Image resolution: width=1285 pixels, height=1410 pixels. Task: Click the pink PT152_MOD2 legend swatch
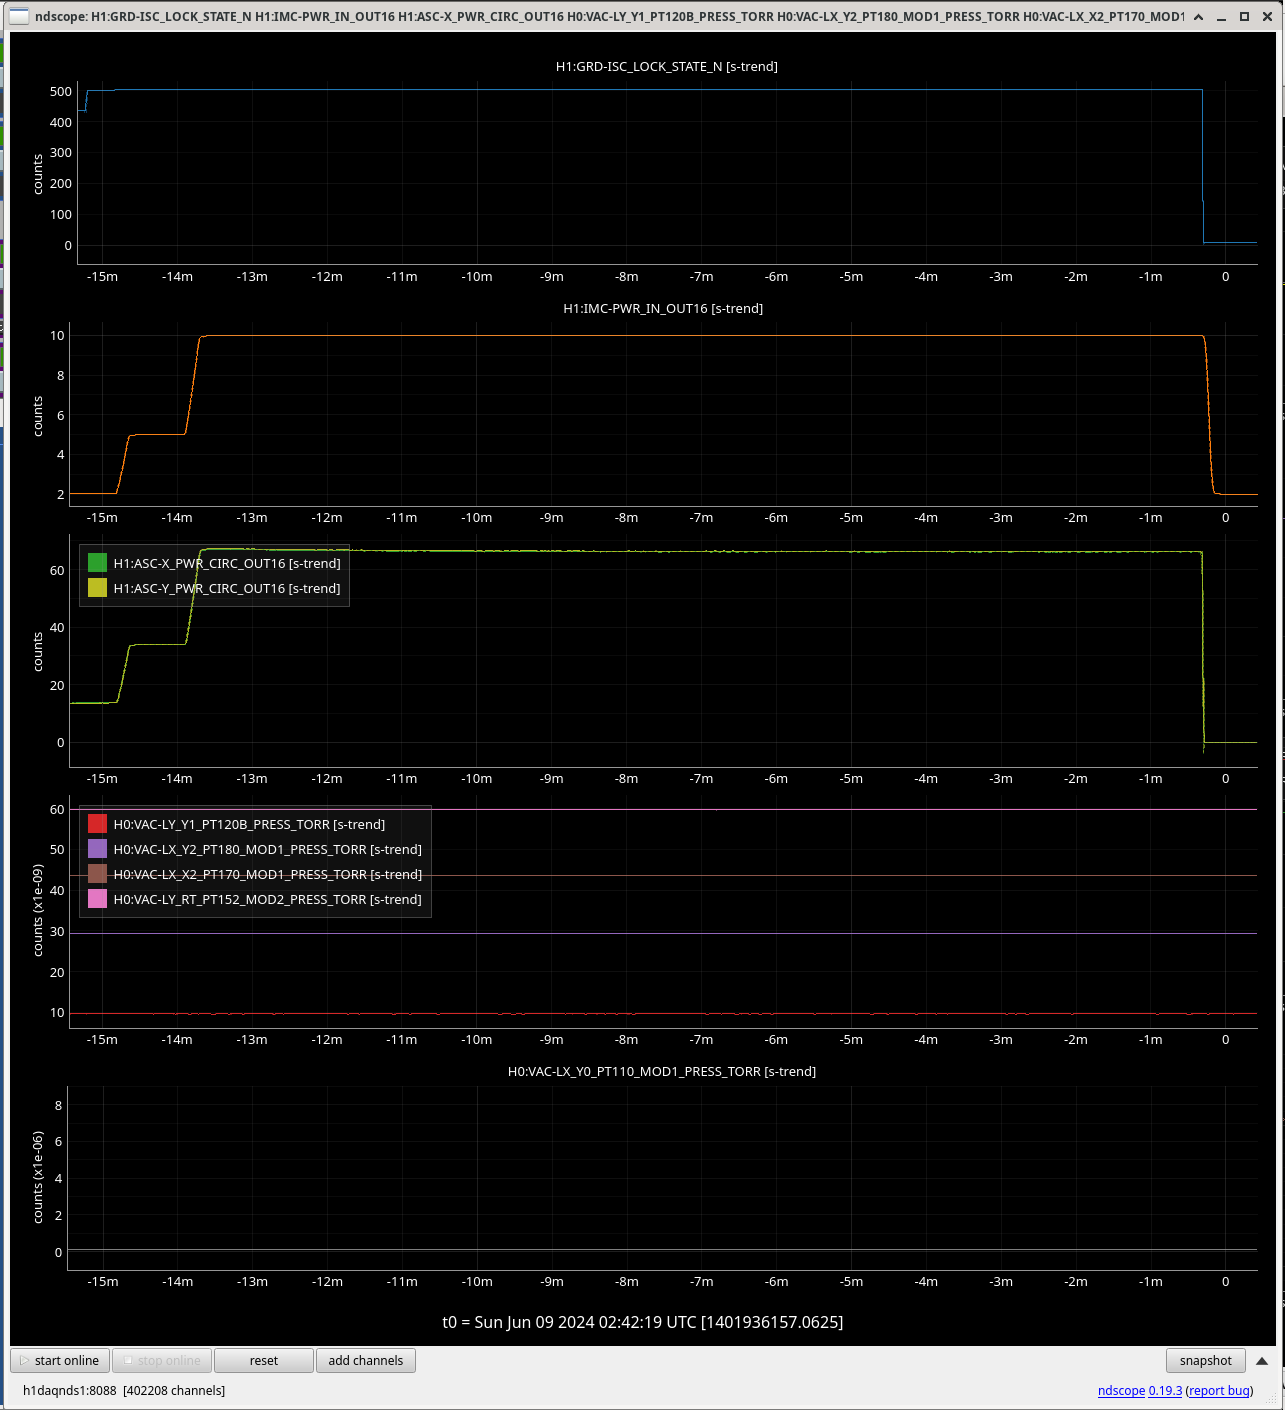pyautogui.click(x=97, y=899)
